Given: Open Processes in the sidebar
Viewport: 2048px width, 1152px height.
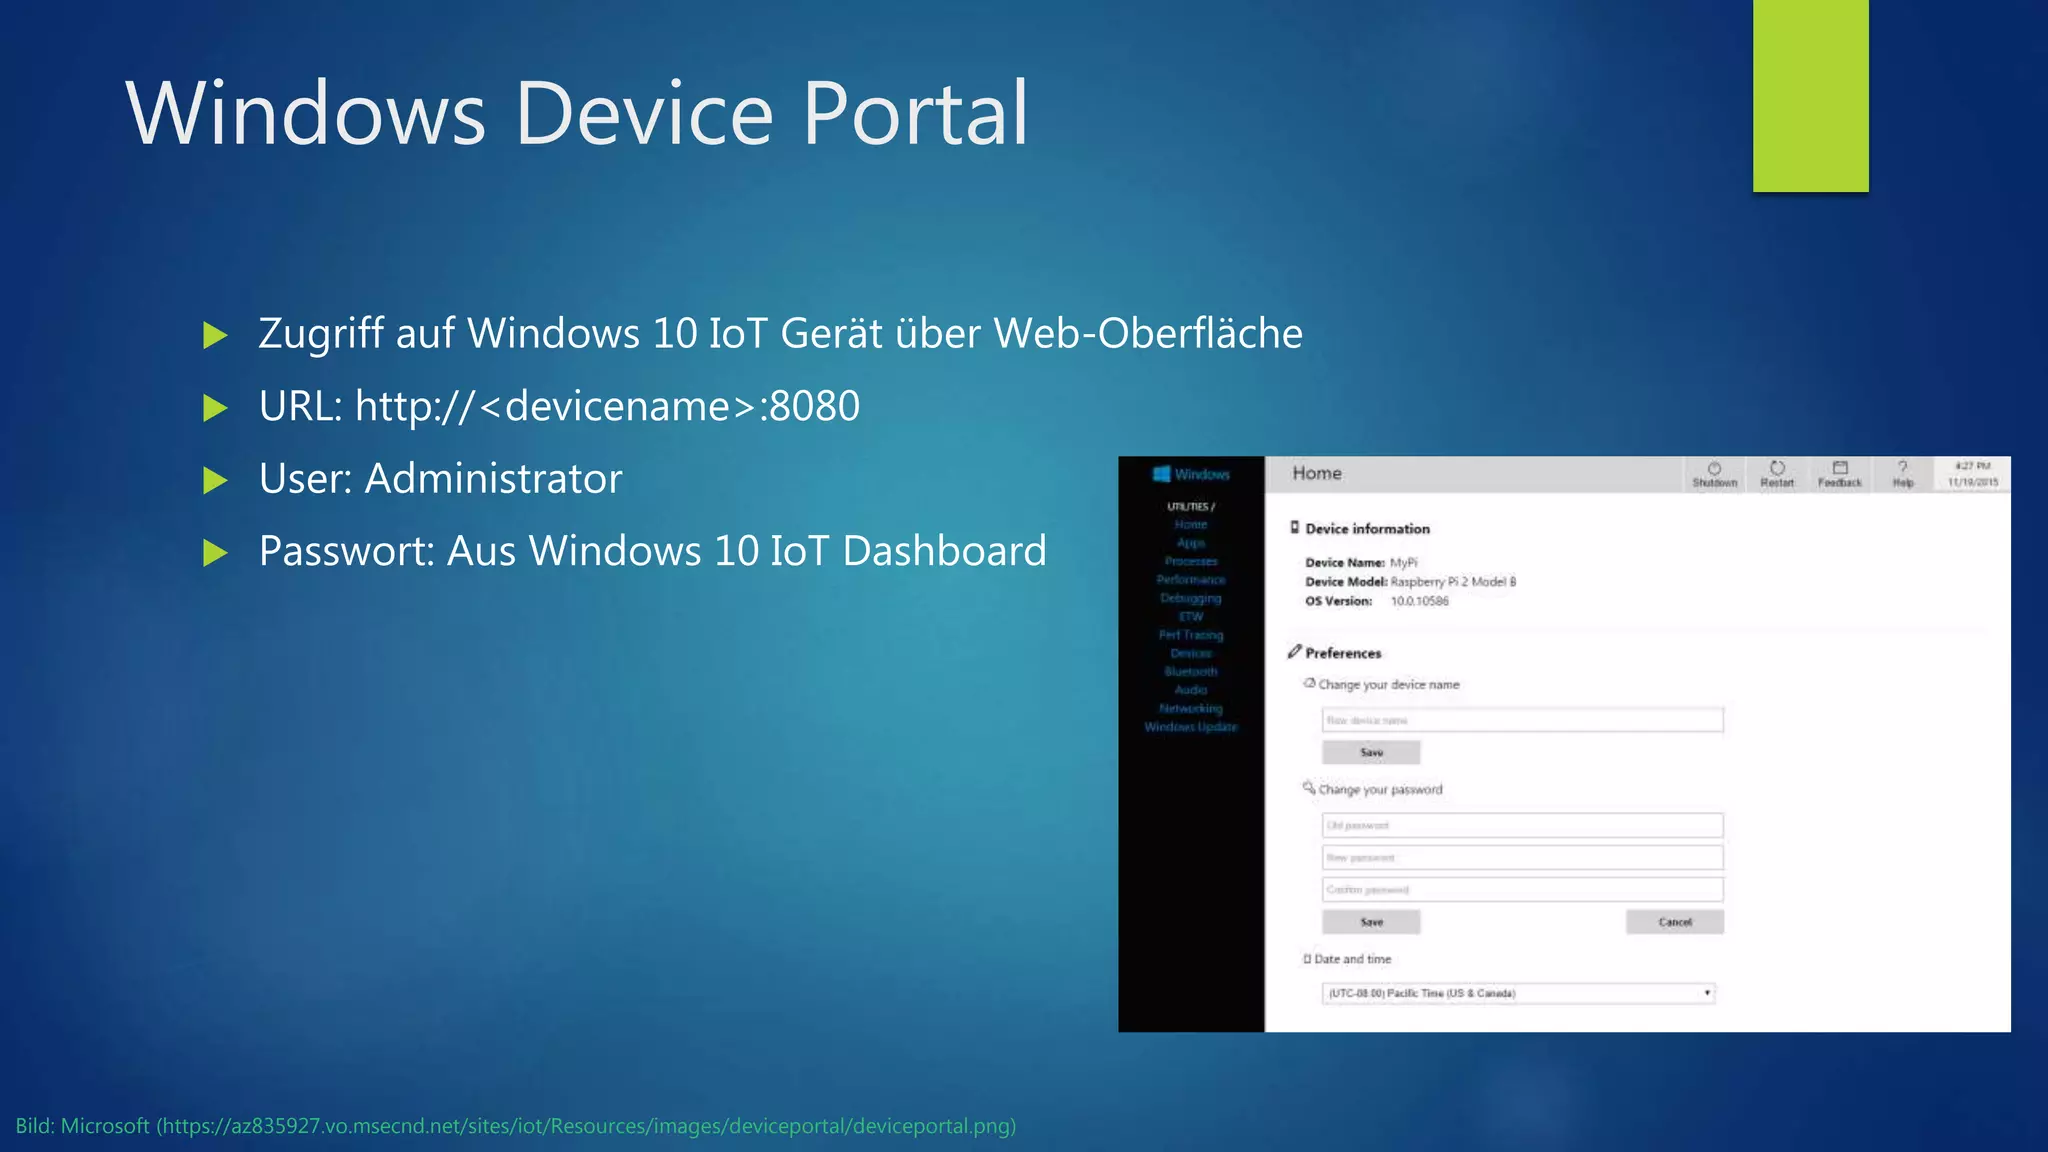Looking at the screenshot, I should [1191, 561].
